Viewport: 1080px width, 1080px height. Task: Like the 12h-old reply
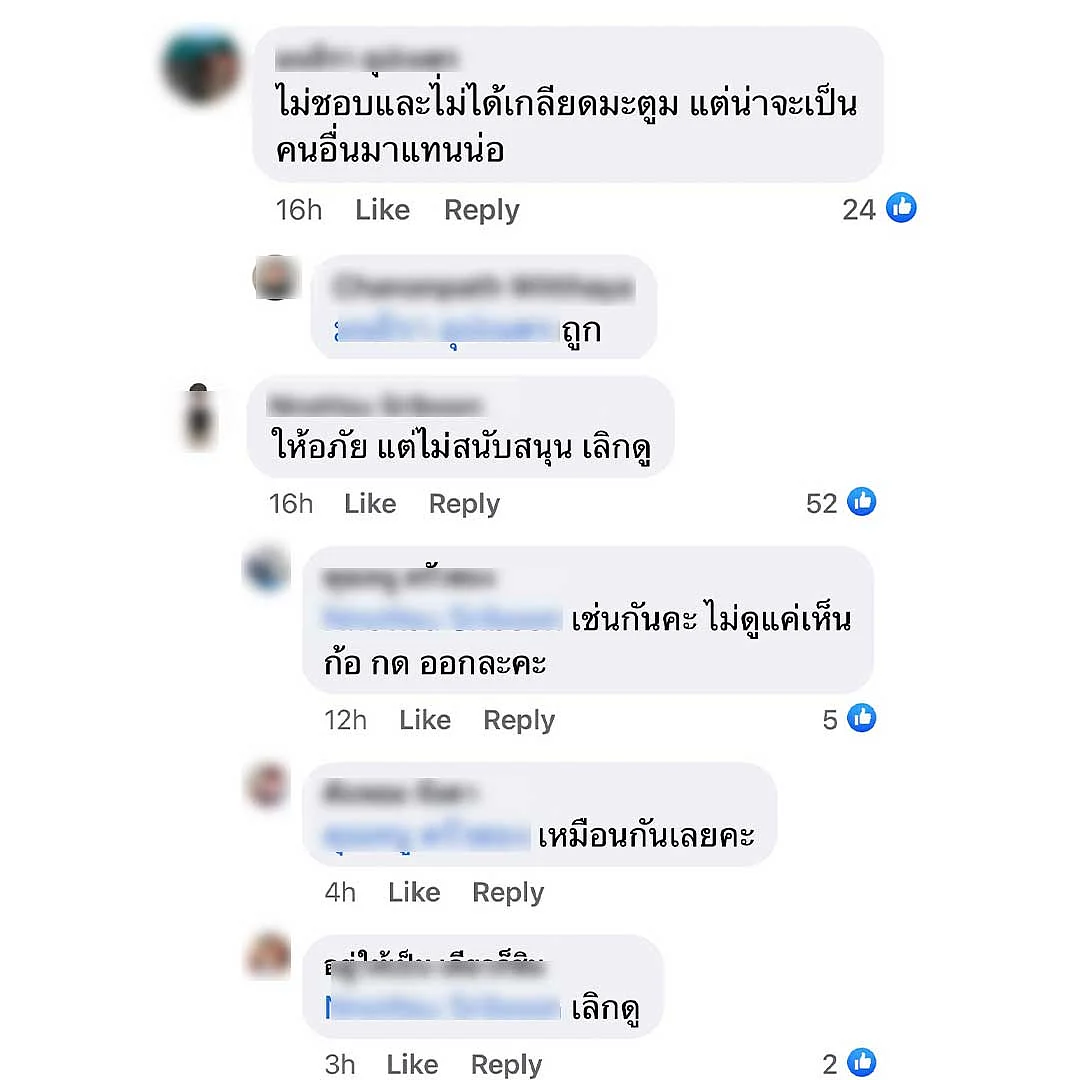(425, 720)
